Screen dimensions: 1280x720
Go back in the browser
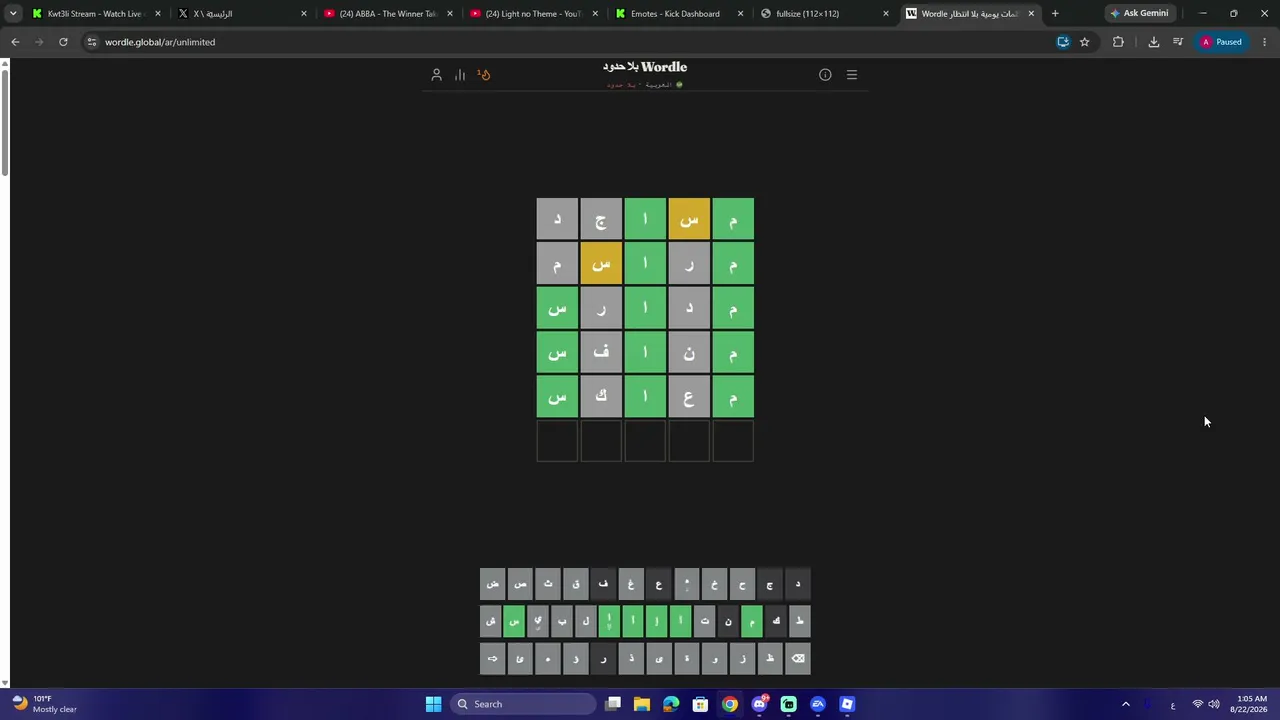[15, 42]
